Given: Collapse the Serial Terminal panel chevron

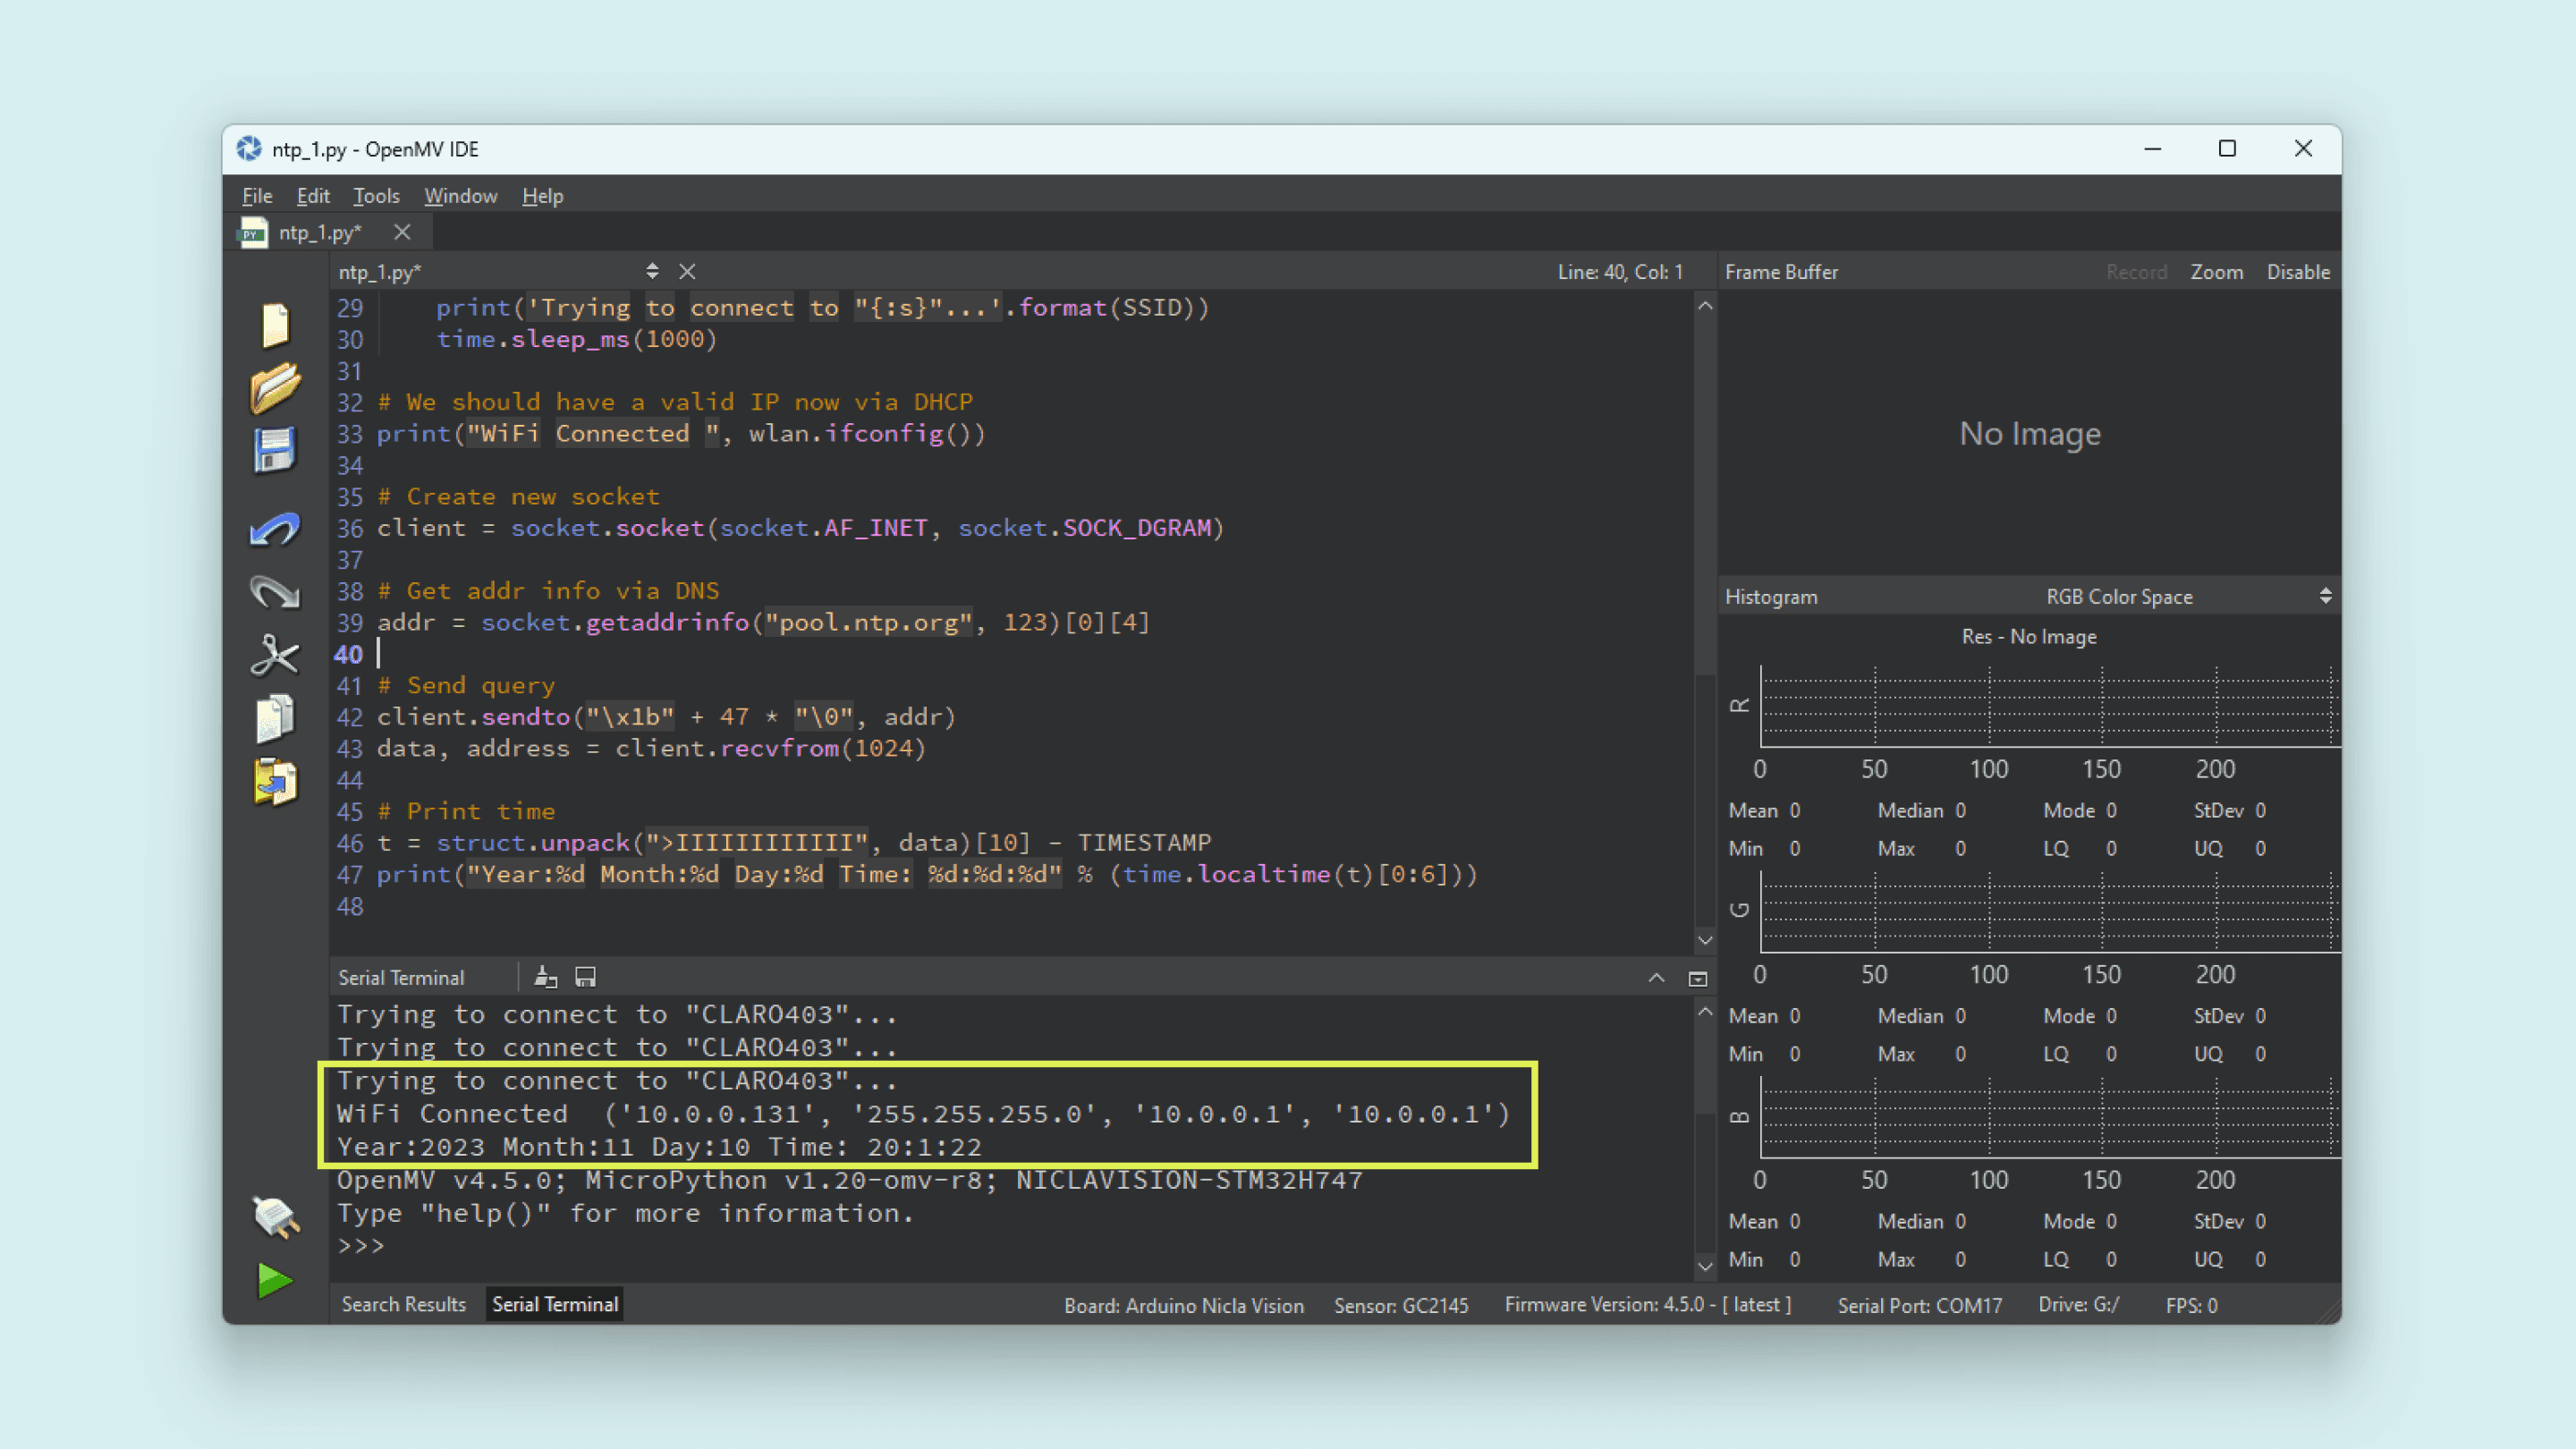Looking at the screenshot, I should click(1656, 978).
